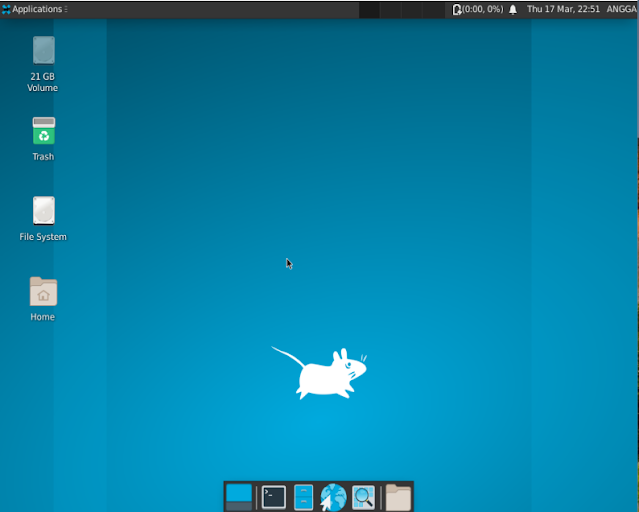Image resolution: width=639 pixels, height=512 pixels.
Task: Open notifications bell in top panel
Action: pos(513,9)
